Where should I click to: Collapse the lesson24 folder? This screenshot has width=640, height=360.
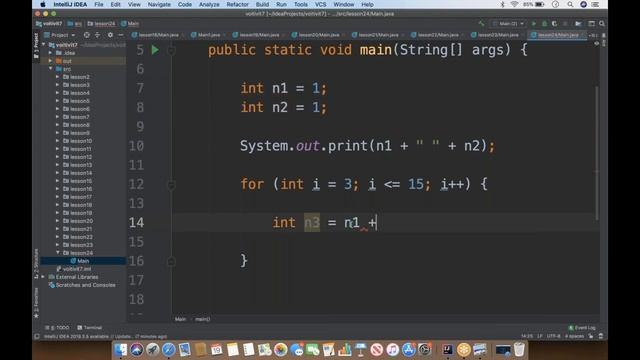pyautogui.click(x=58, y=253)
